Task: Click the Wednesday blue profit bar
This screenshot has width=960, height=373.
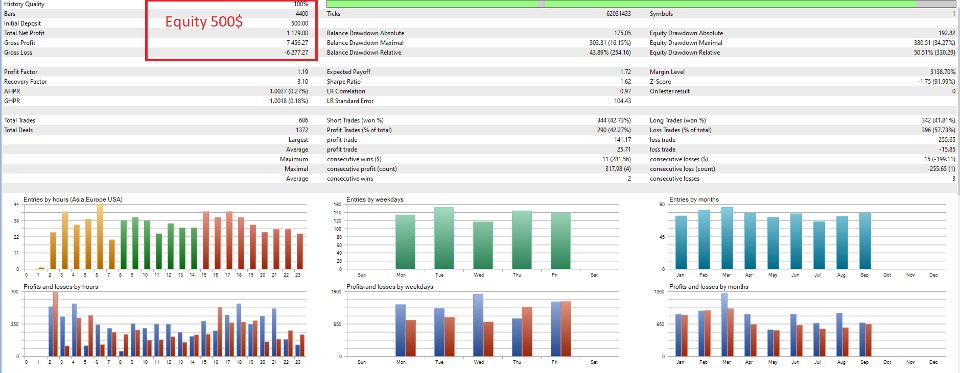Action: (478, 325)
